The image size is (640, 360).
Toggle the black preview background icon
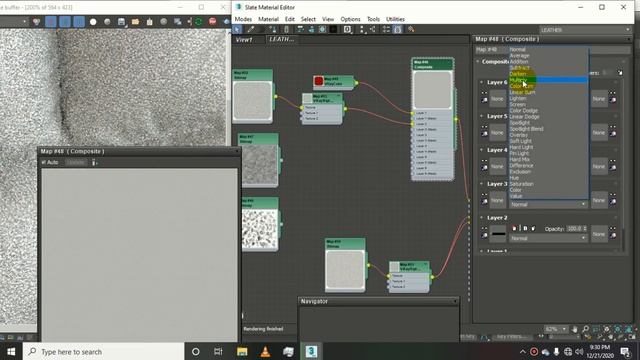[x=333, y=29]
